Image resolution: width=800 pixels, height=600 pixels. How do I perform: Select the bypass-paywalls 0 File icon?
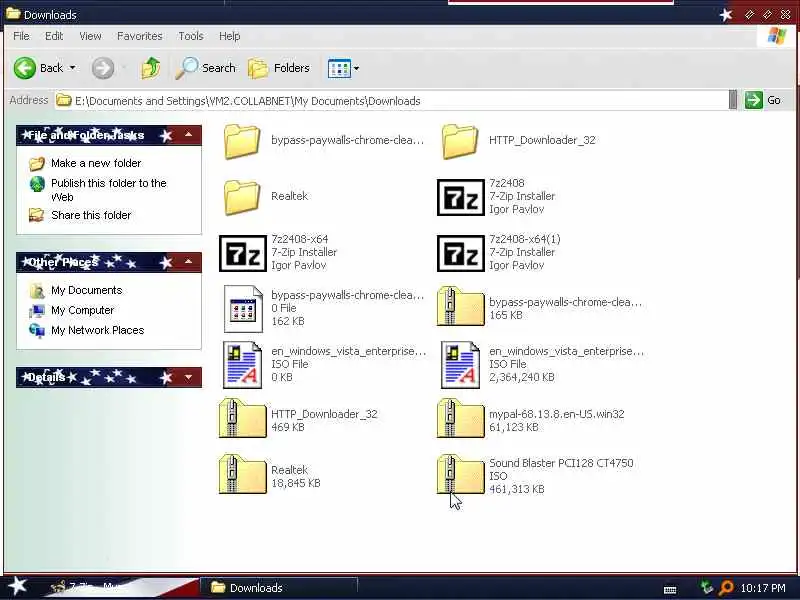243,309
